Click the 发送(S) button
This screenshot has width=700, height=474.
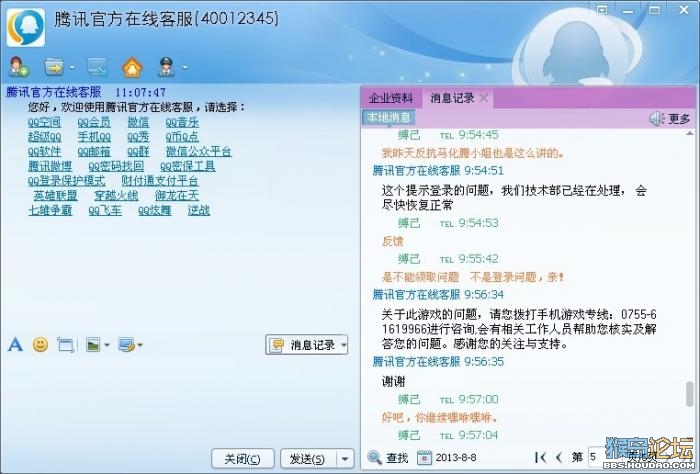point(307,459)
